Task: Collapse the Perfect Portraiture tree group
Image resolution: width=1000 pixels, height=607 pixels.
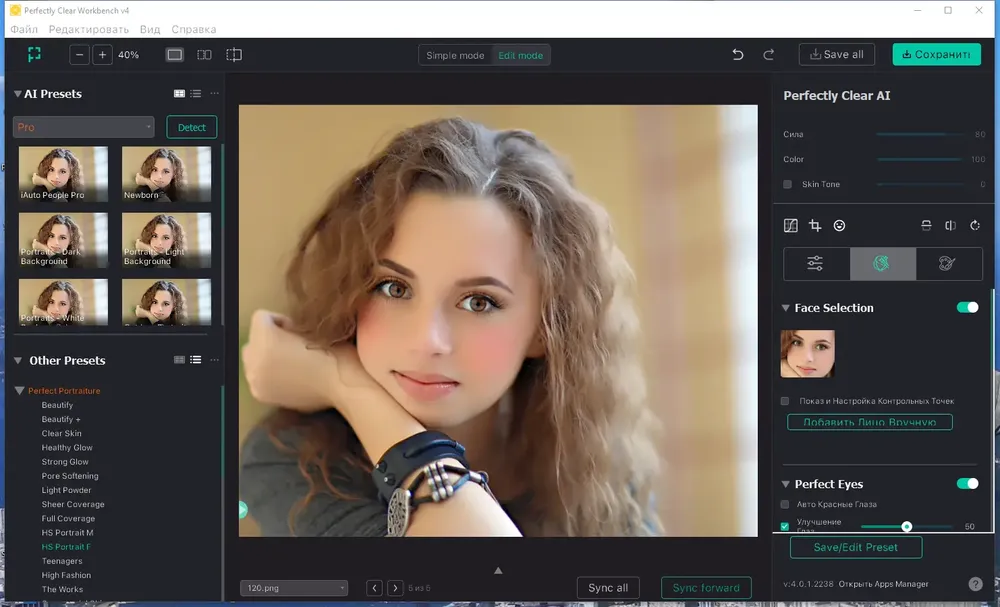Action: point(19,391)
